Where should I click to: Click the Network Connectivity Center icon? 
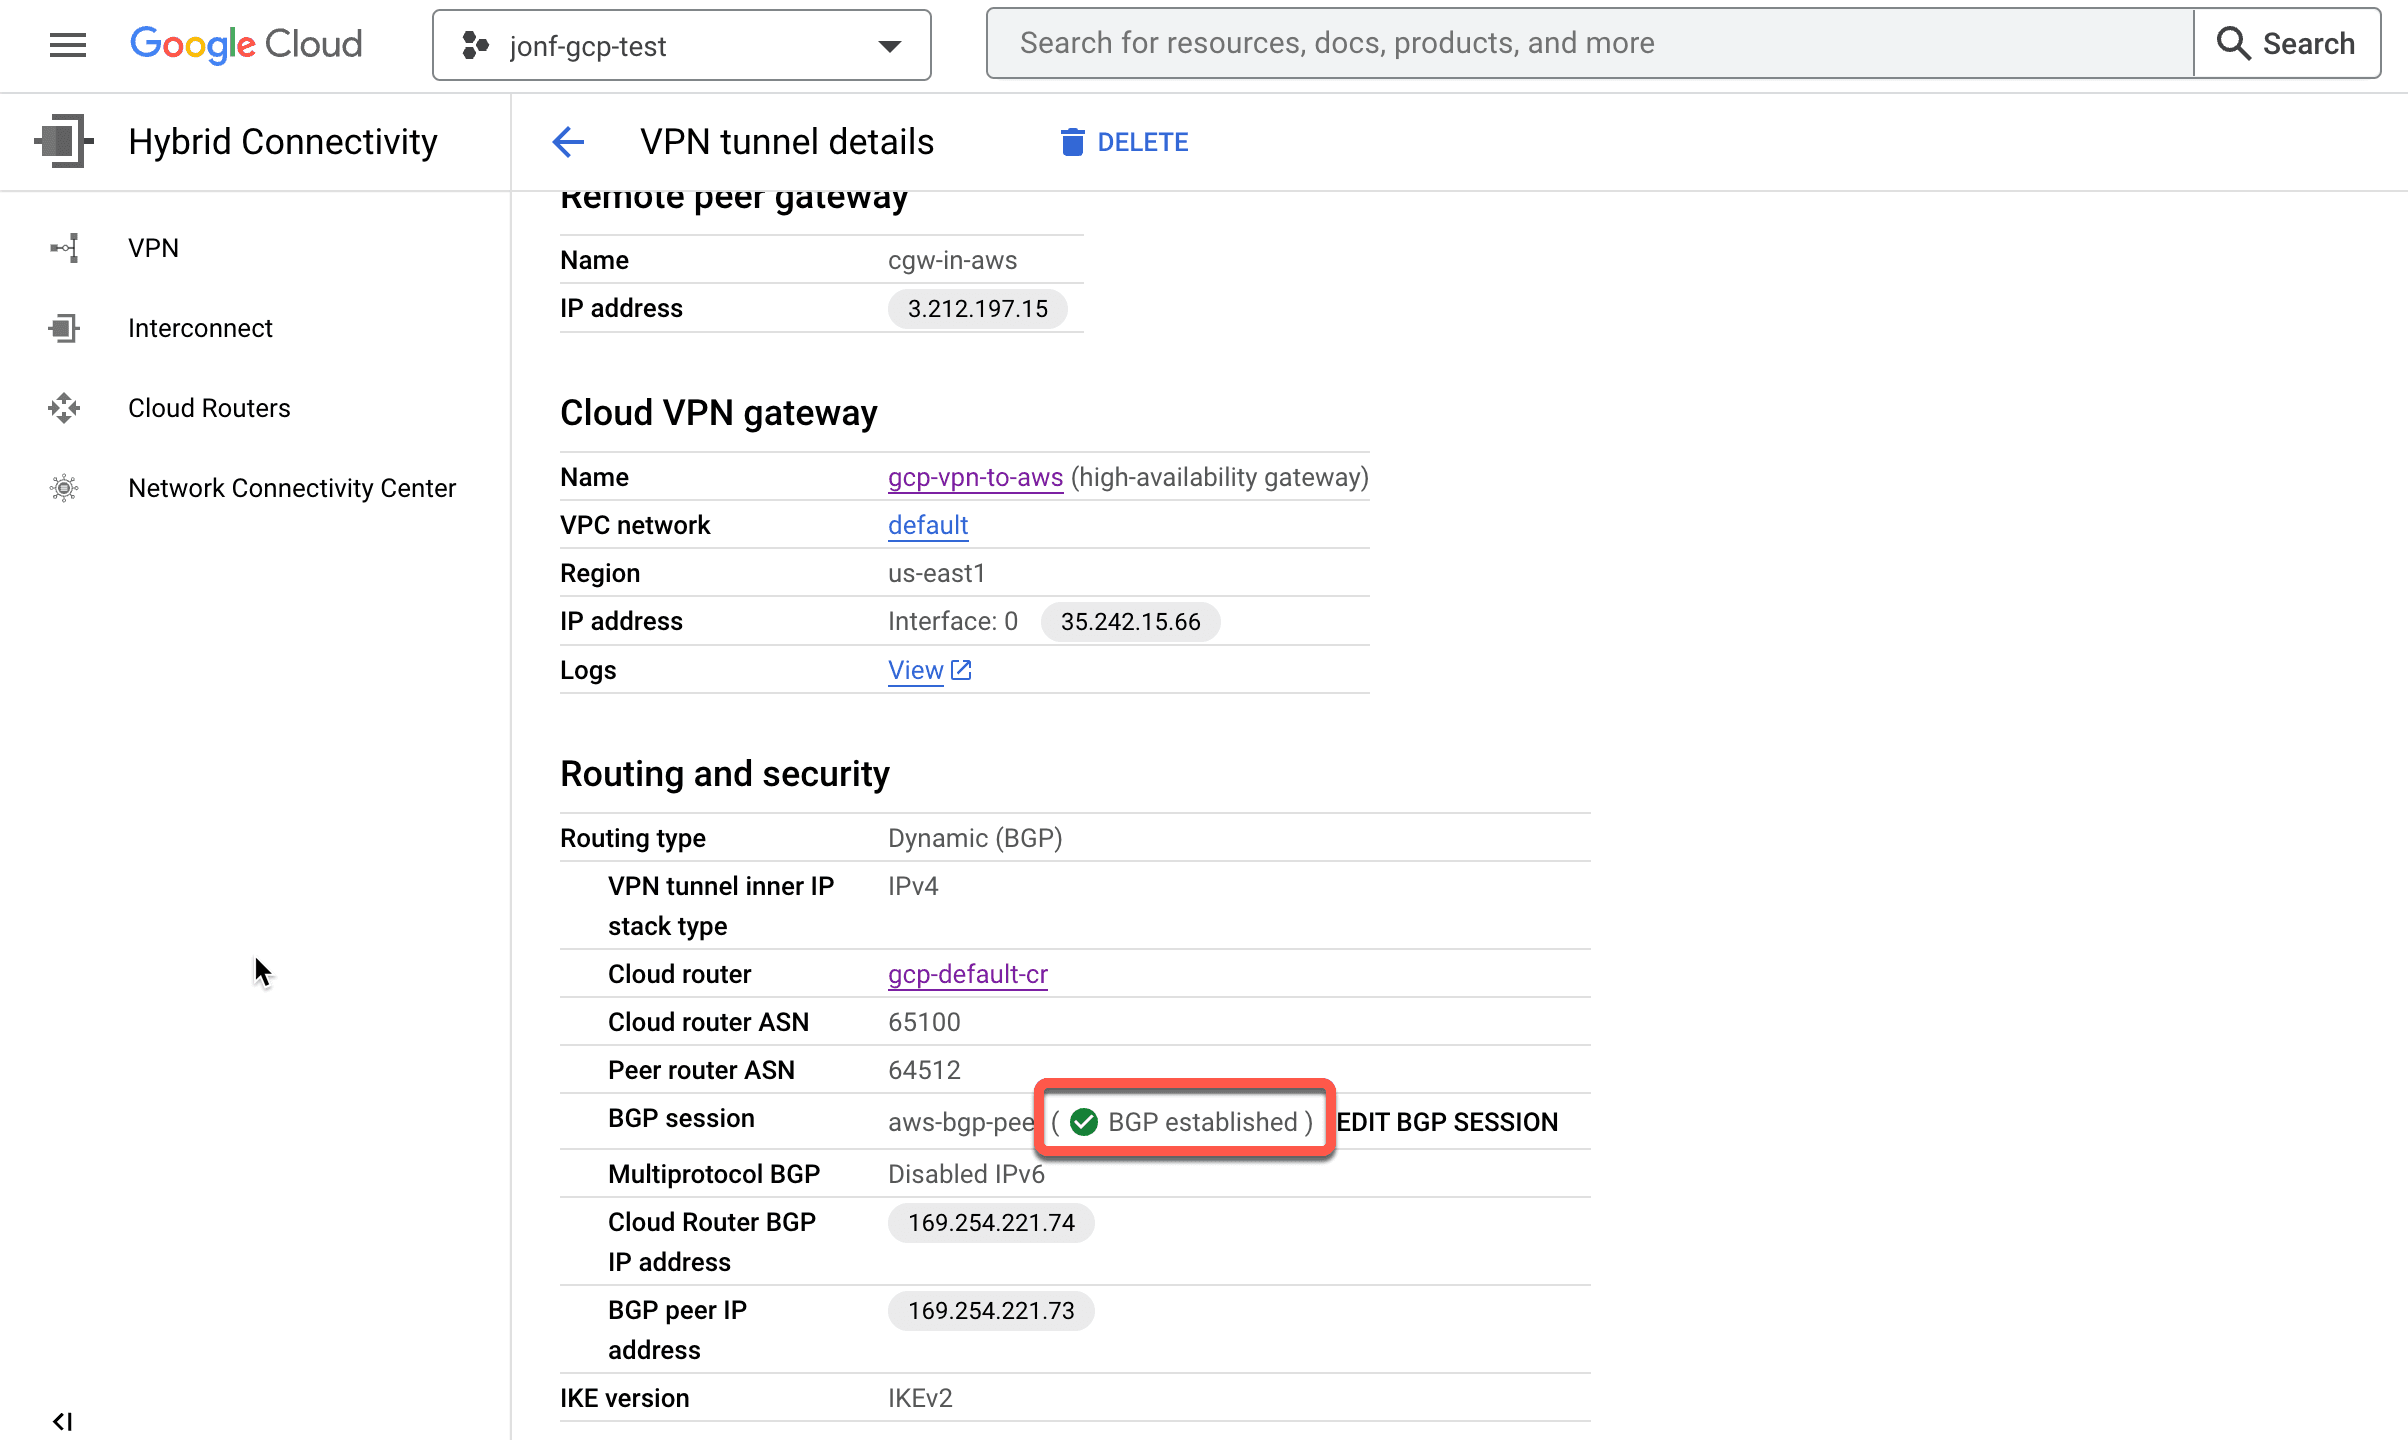pyautogui.click(x=64, y=488)
